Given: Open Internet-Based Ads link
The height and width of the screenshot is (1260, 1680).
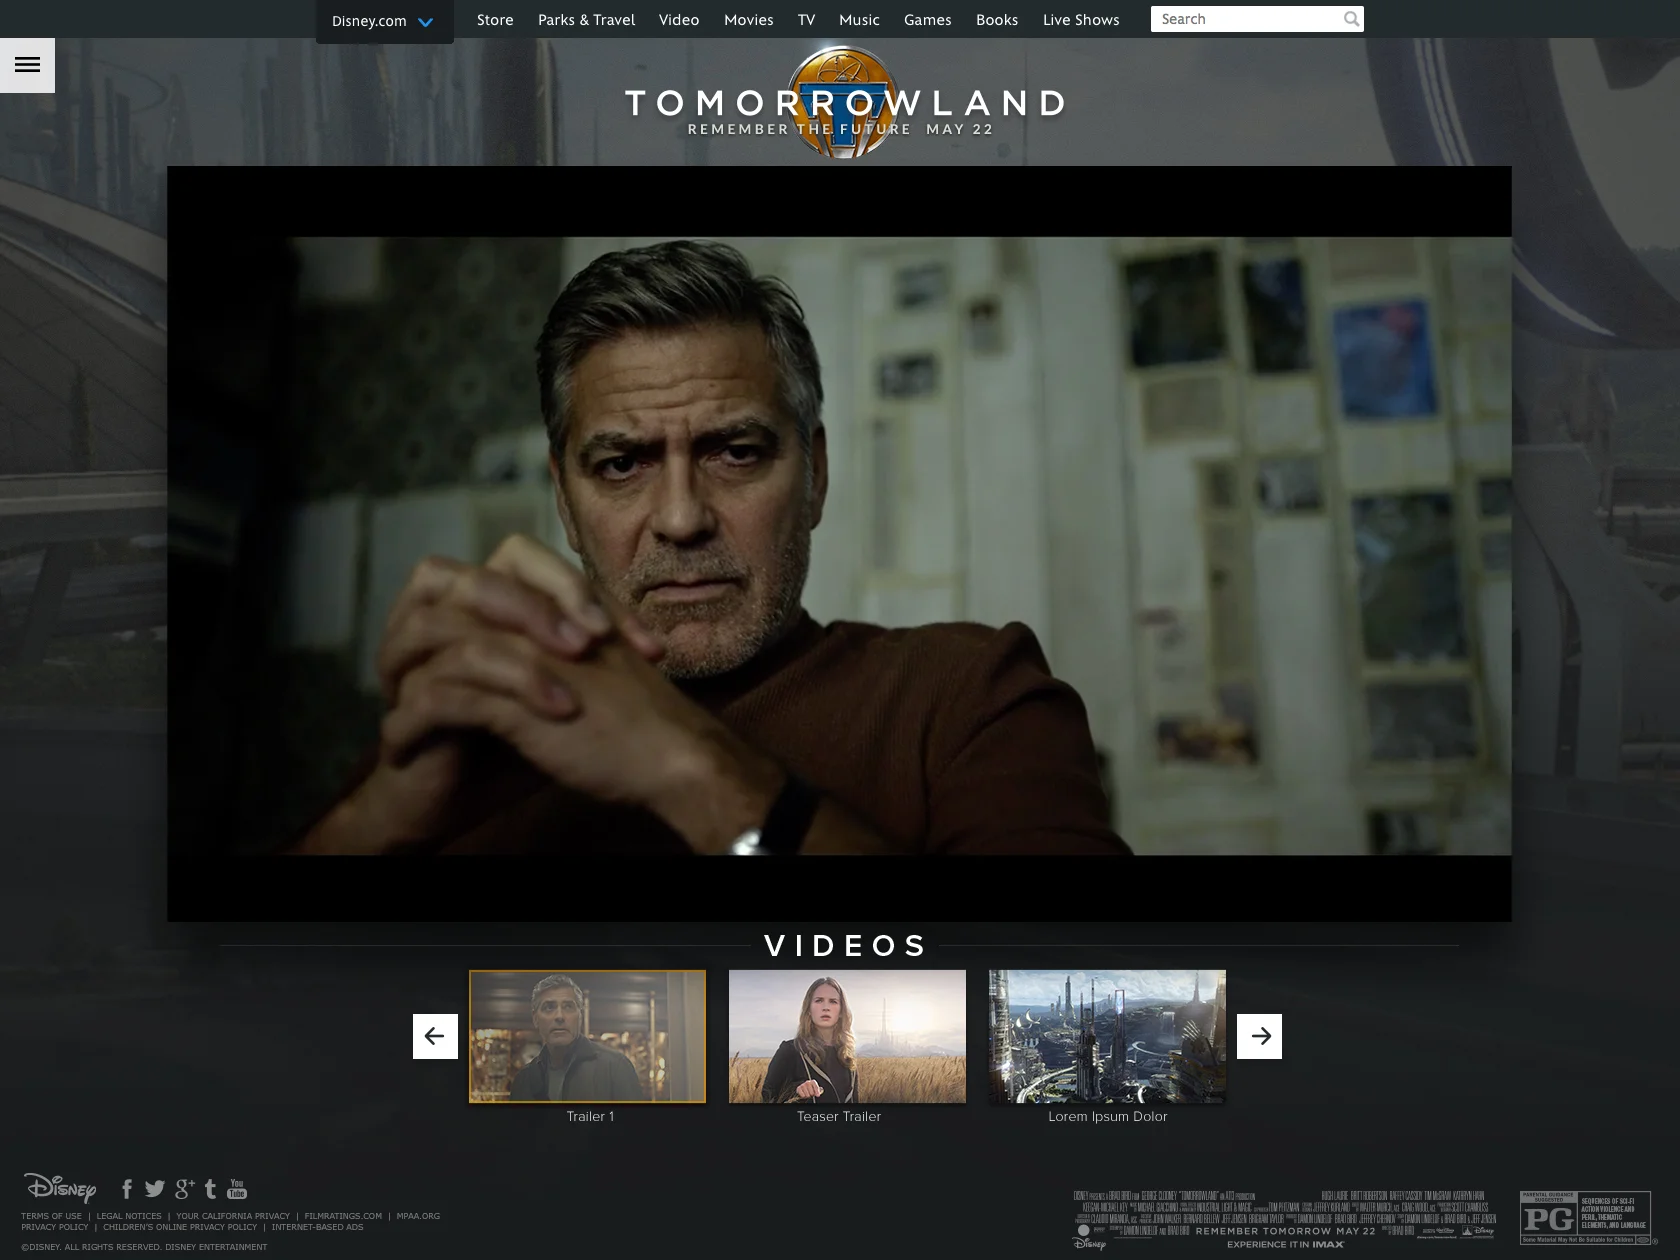Looking at the screenshot, I should pos(317,1227).
